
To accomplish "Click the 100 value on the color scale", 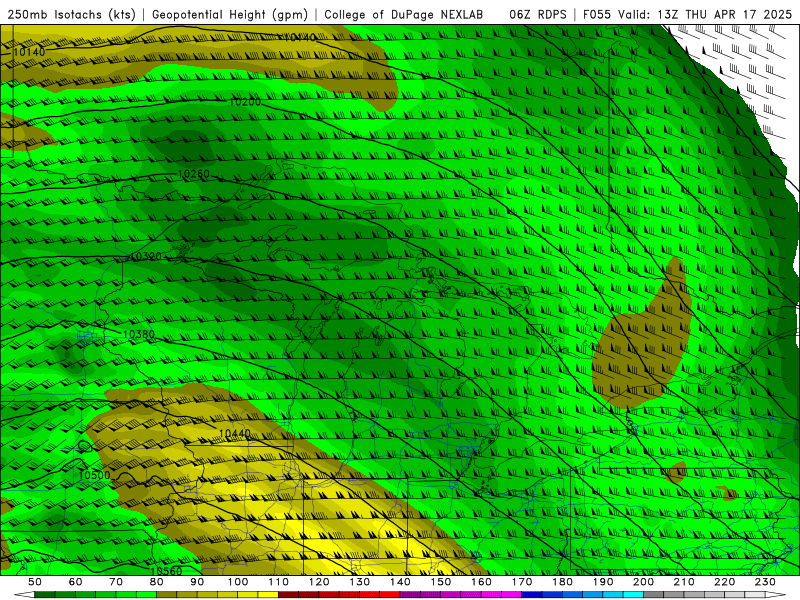I will coord(238,582).
